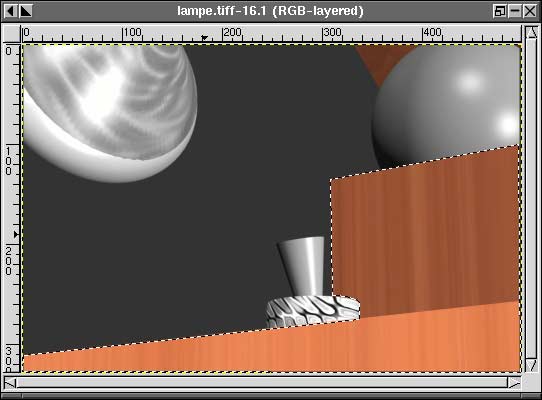Click the minimize icon in the title bar
This screenshot has width=542, height=400.
[515, 11]
